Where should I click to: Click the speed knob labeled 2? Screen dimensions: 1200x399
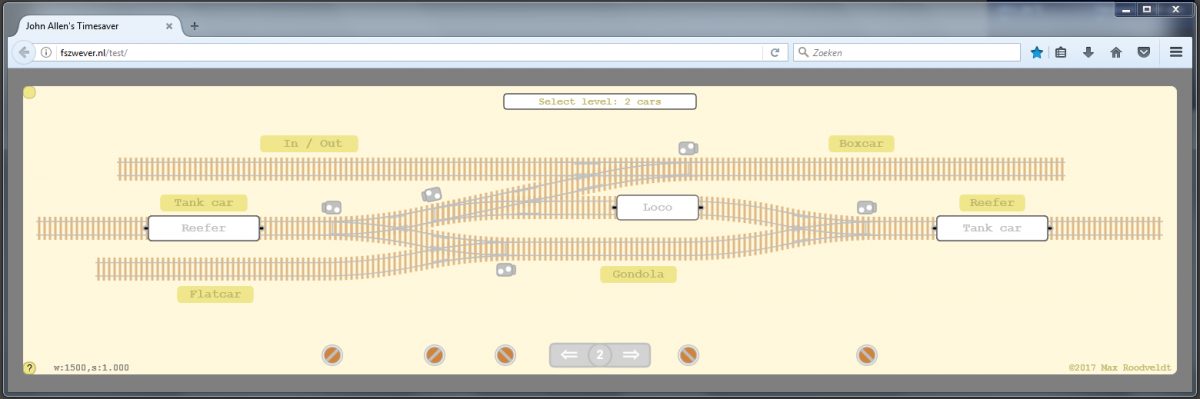[599, 355]
